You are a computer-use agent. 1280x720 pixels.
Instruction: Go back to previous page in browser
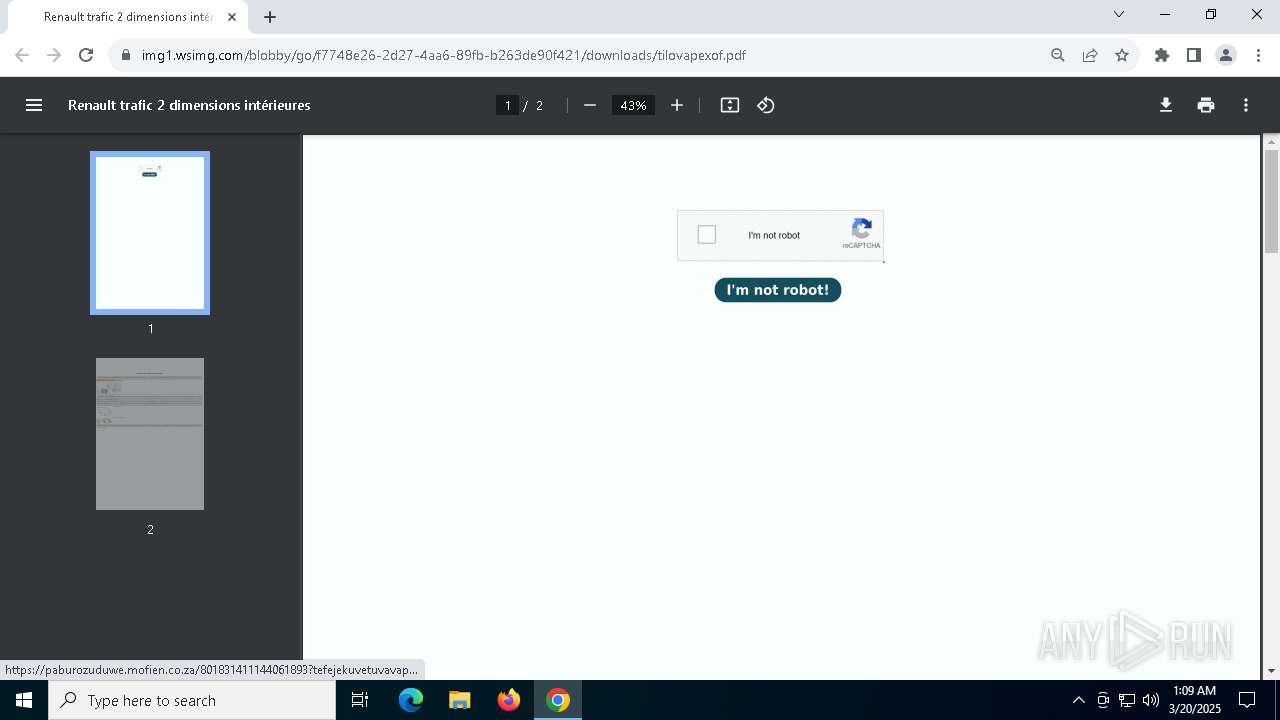(x=22, y=55)
